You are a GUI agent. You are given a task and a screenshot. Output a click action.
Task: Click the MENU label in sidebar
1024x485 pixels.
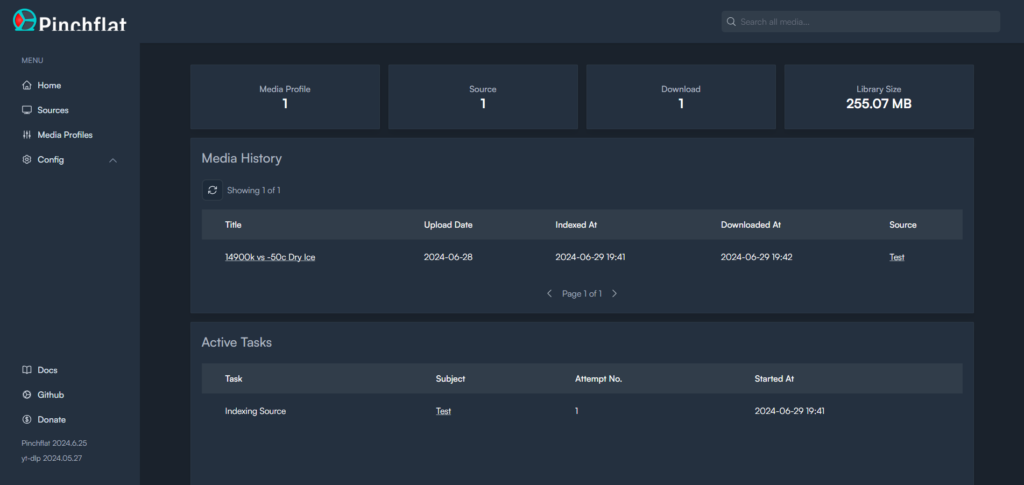[x=32, y=61]
